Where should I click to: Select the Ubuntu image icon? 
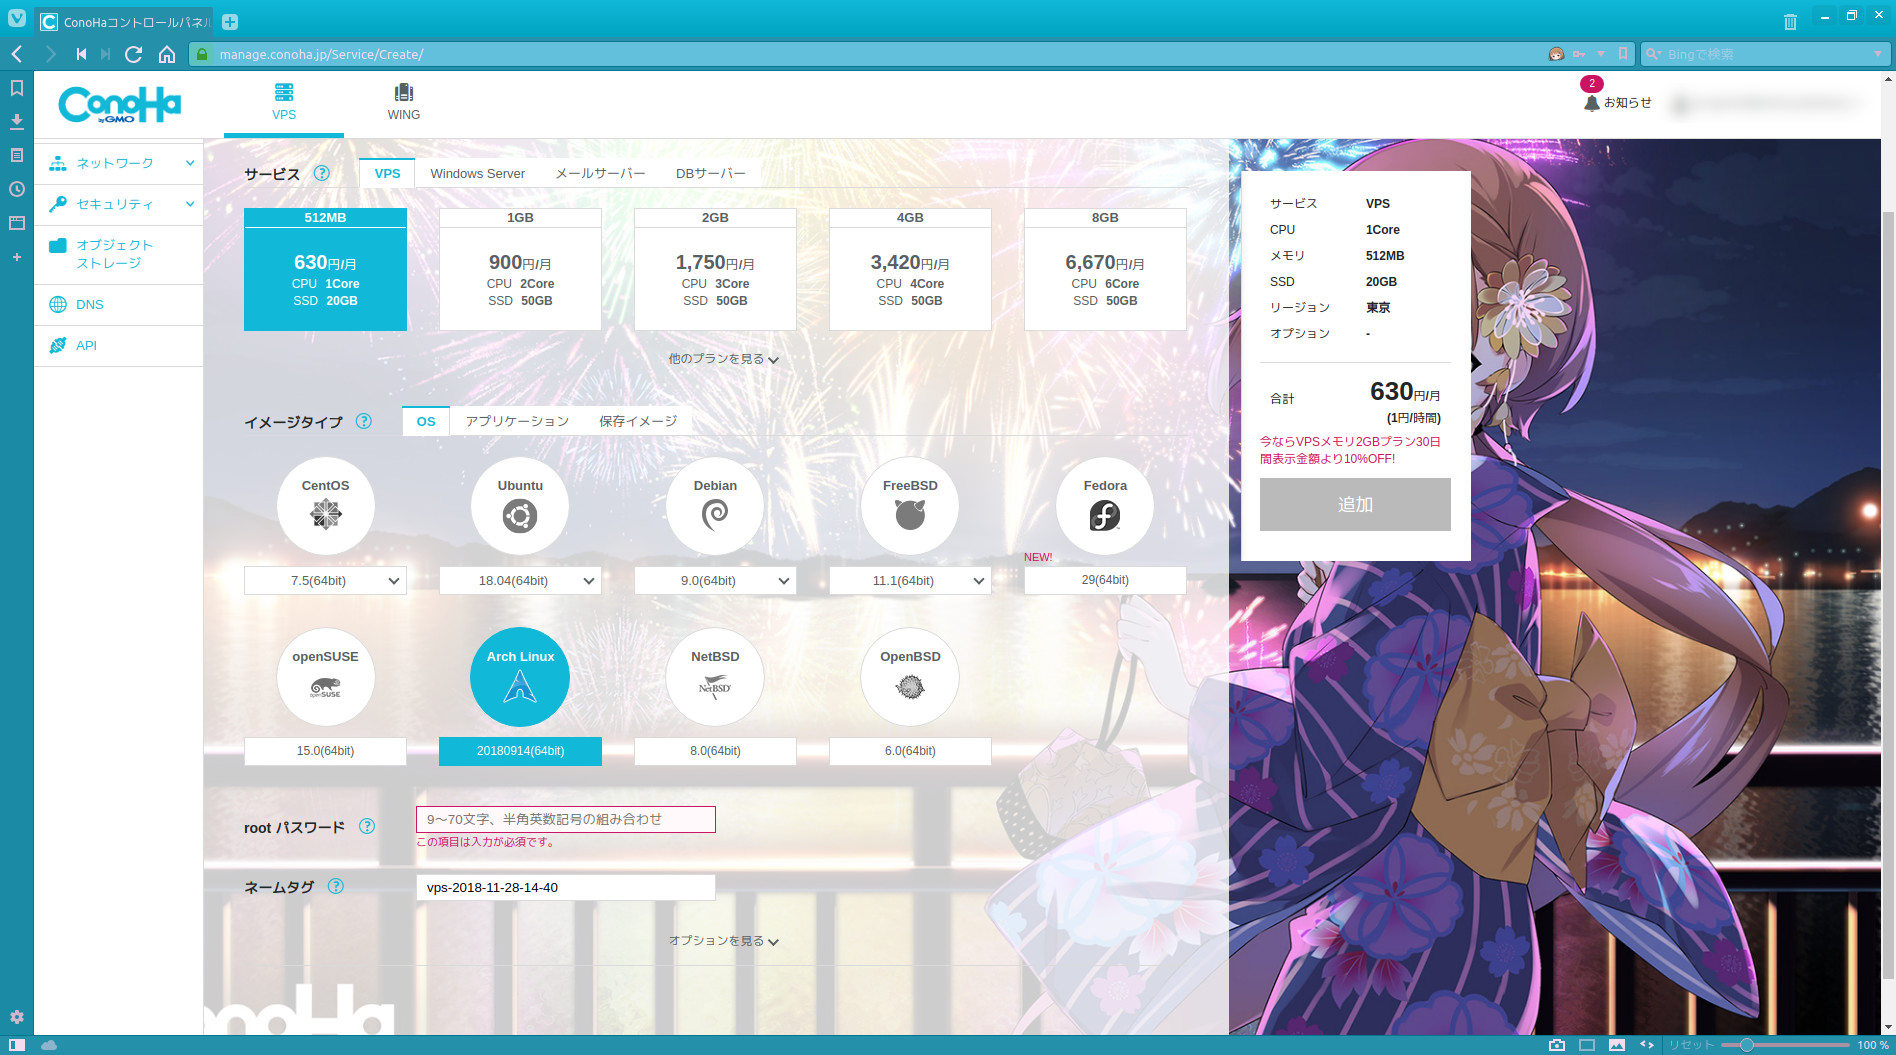point(520,506)
